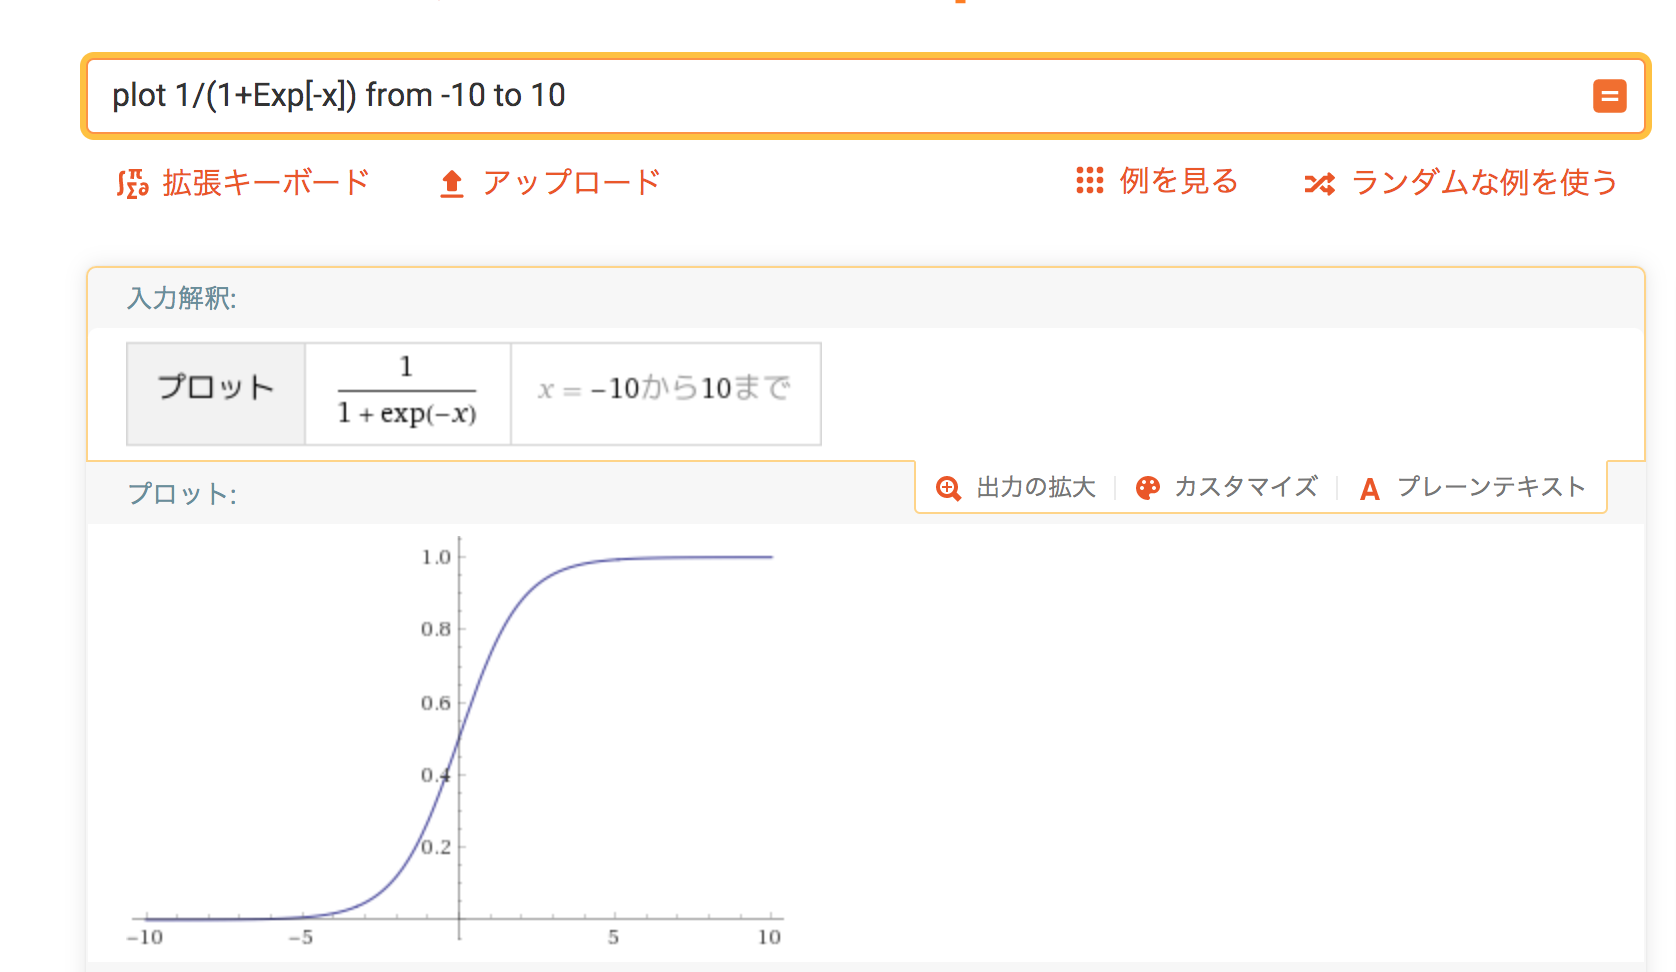Switch to プレーンテキスト view

click(x=1491, y=488)
